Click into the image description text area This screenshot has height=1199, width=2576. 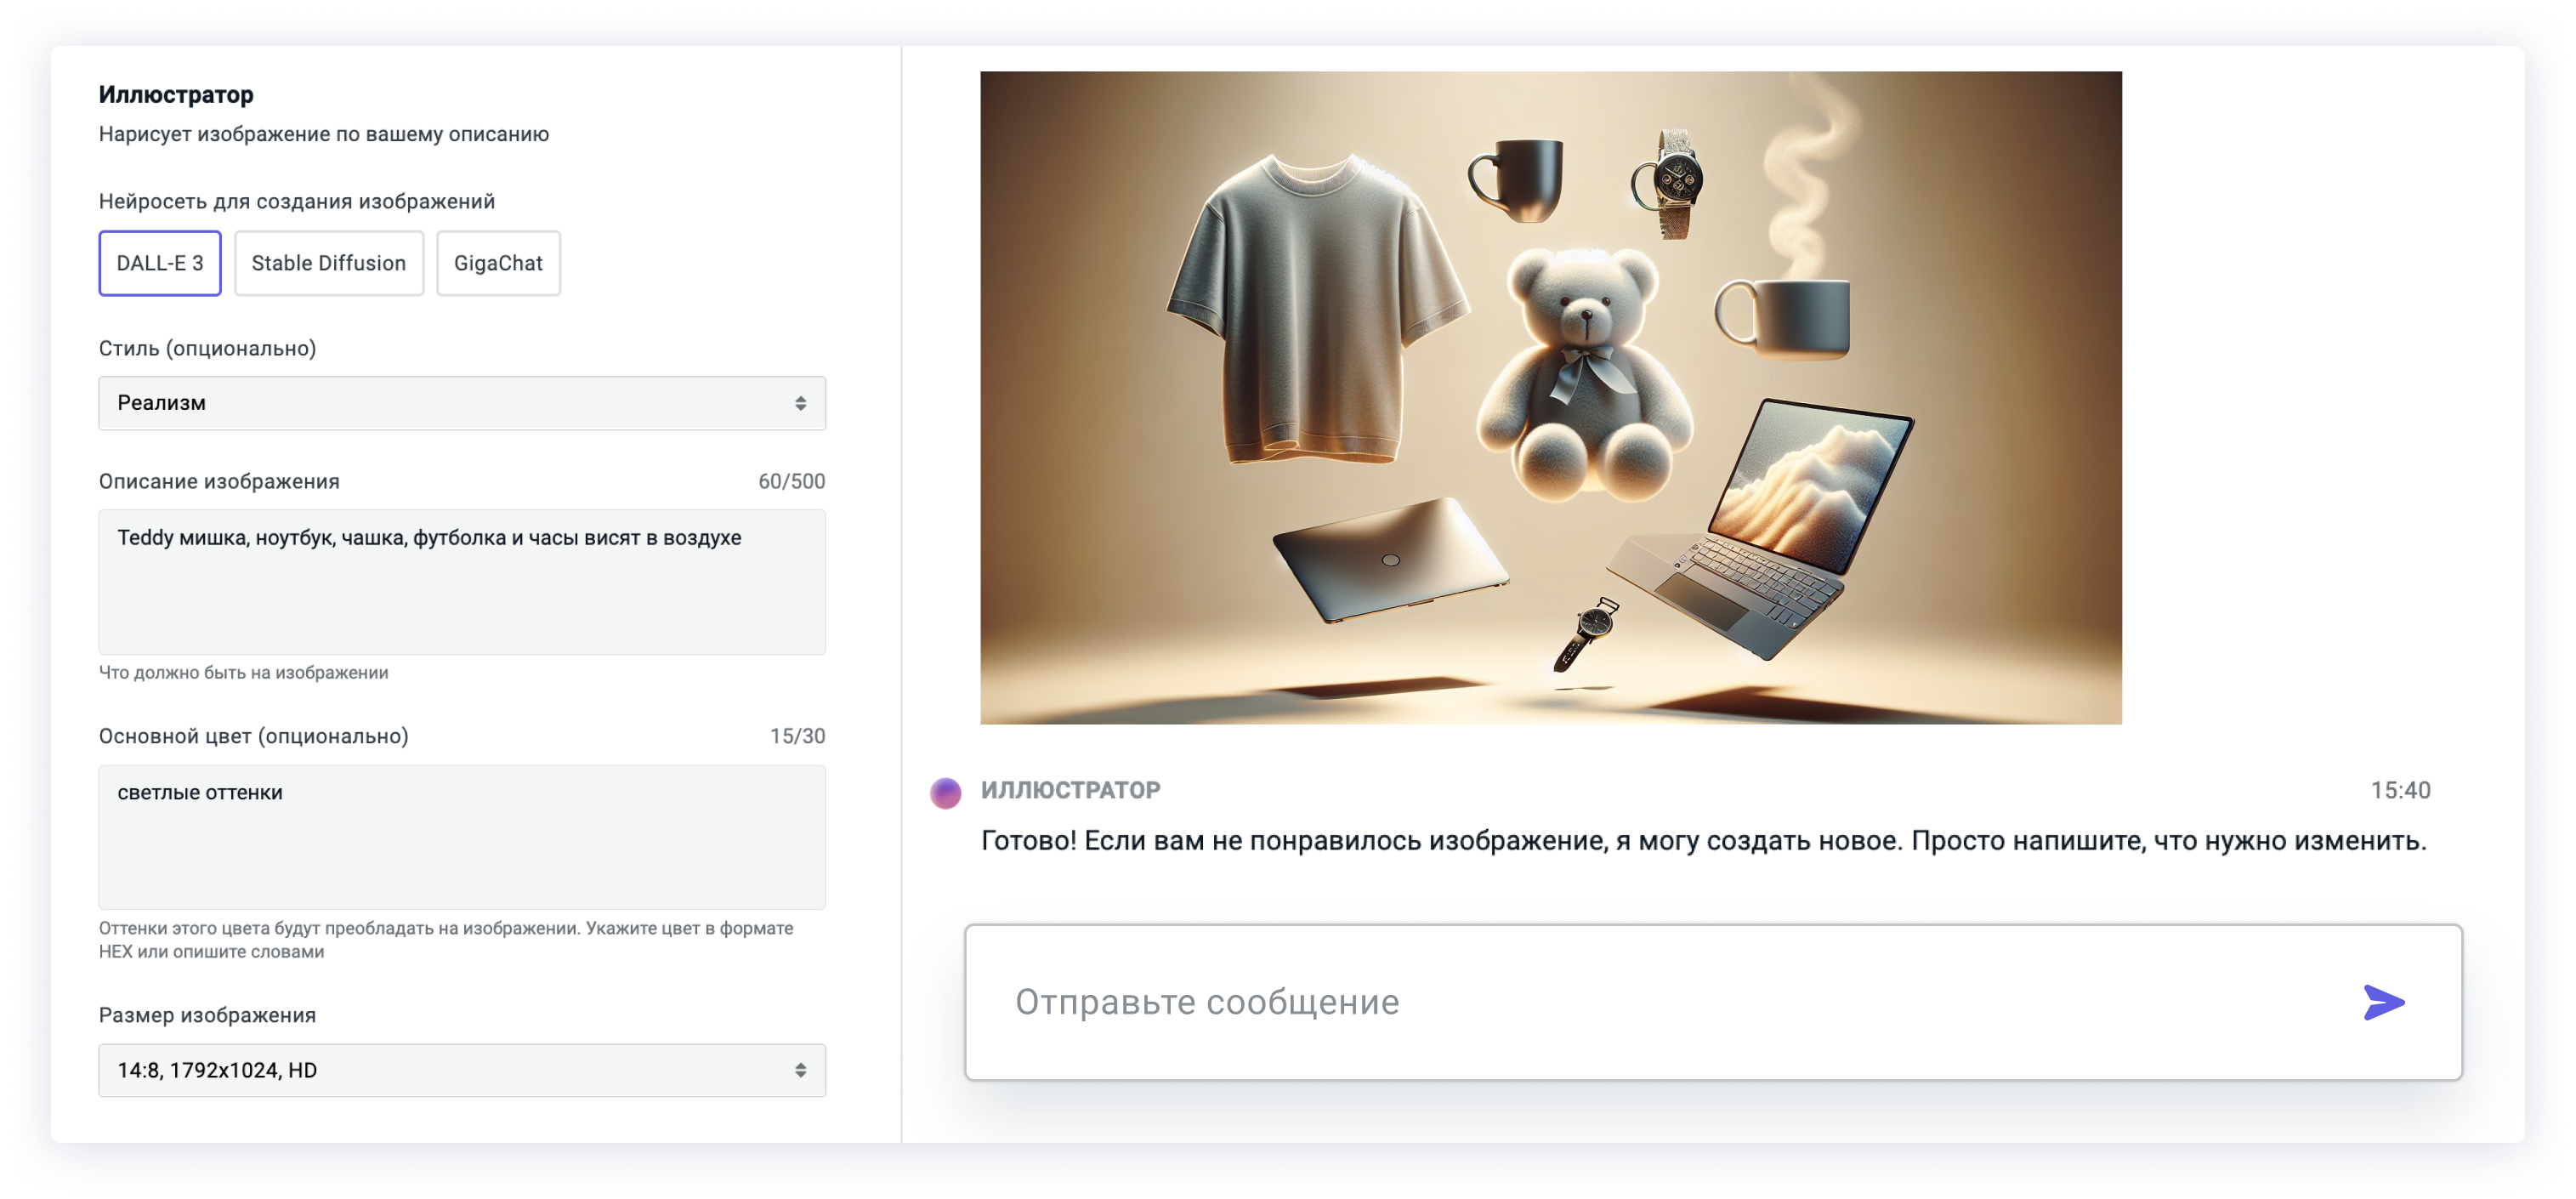(x=461, y=582)
